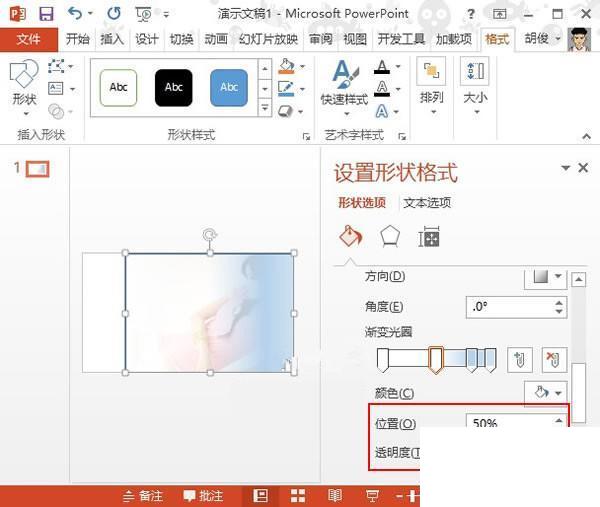Select the 形状选项 shape options tab
This screenshot has height=507, width=600.
[362, 202]
